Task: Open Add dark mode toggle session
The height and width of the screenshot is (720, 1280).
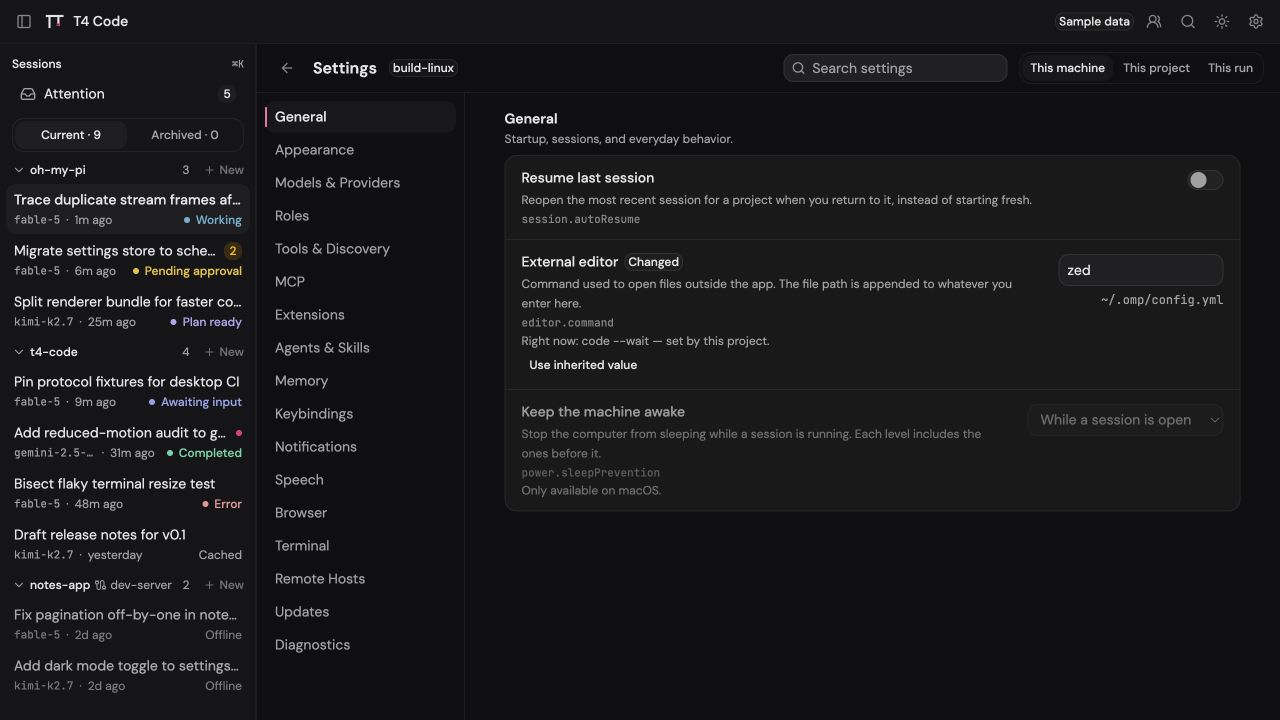Action: tap(128, 675)
